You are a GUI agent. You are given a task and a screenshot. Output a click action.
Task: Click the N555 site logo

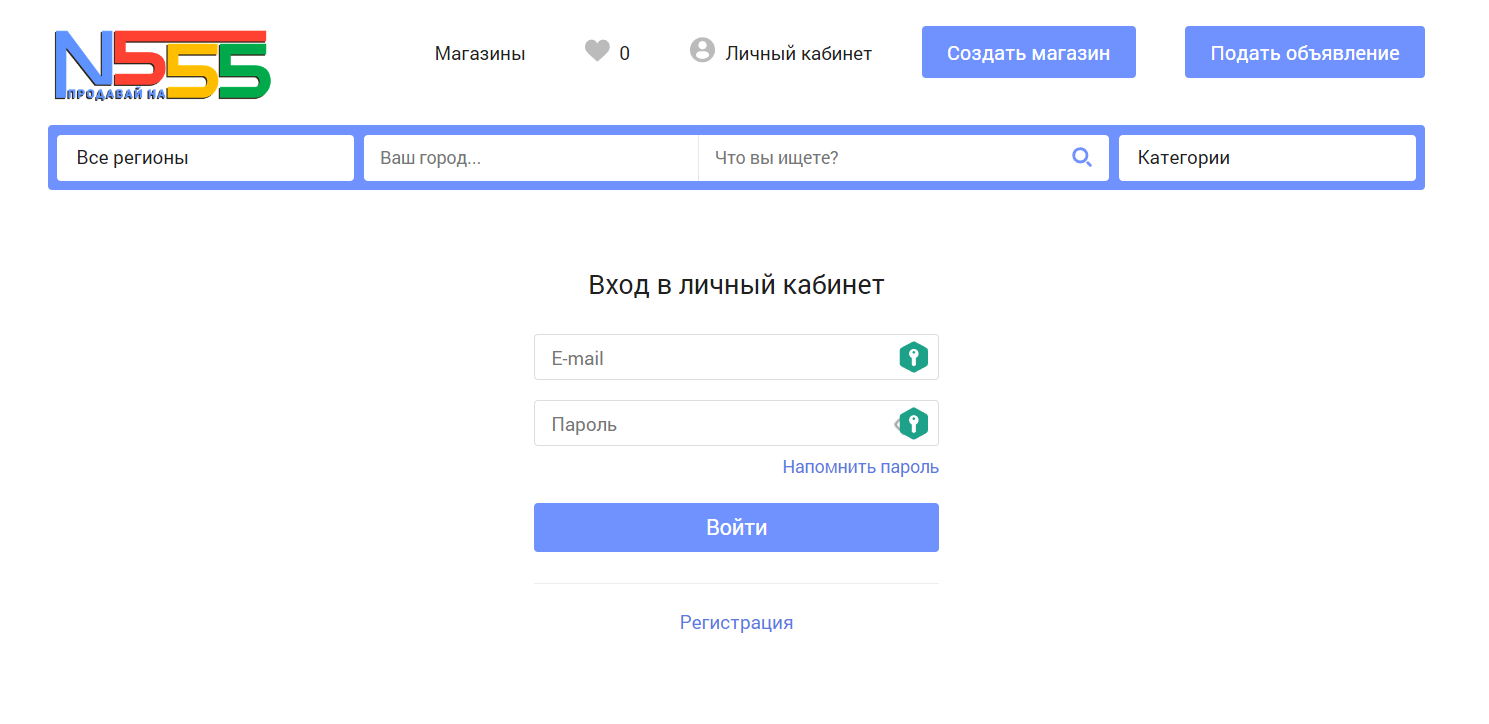(x=162, y=65)
